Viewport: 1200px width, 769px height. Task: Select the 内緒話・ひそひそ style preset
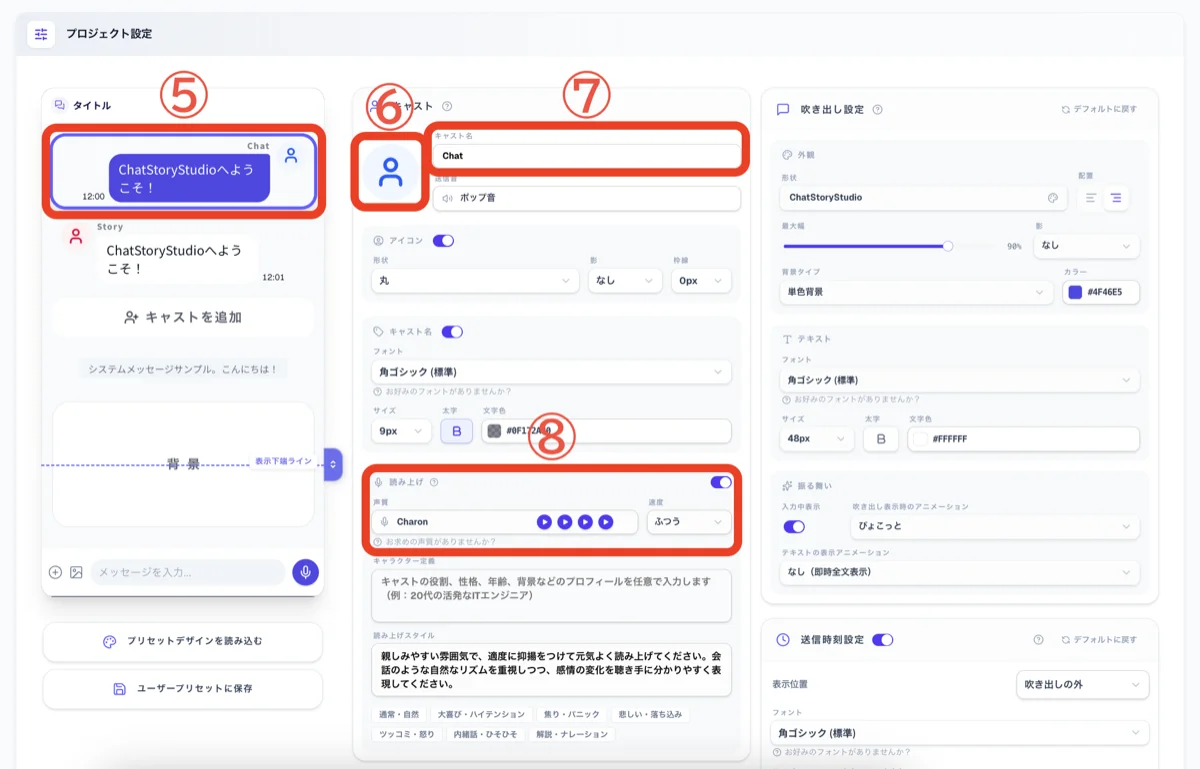[x=485, y=734]
